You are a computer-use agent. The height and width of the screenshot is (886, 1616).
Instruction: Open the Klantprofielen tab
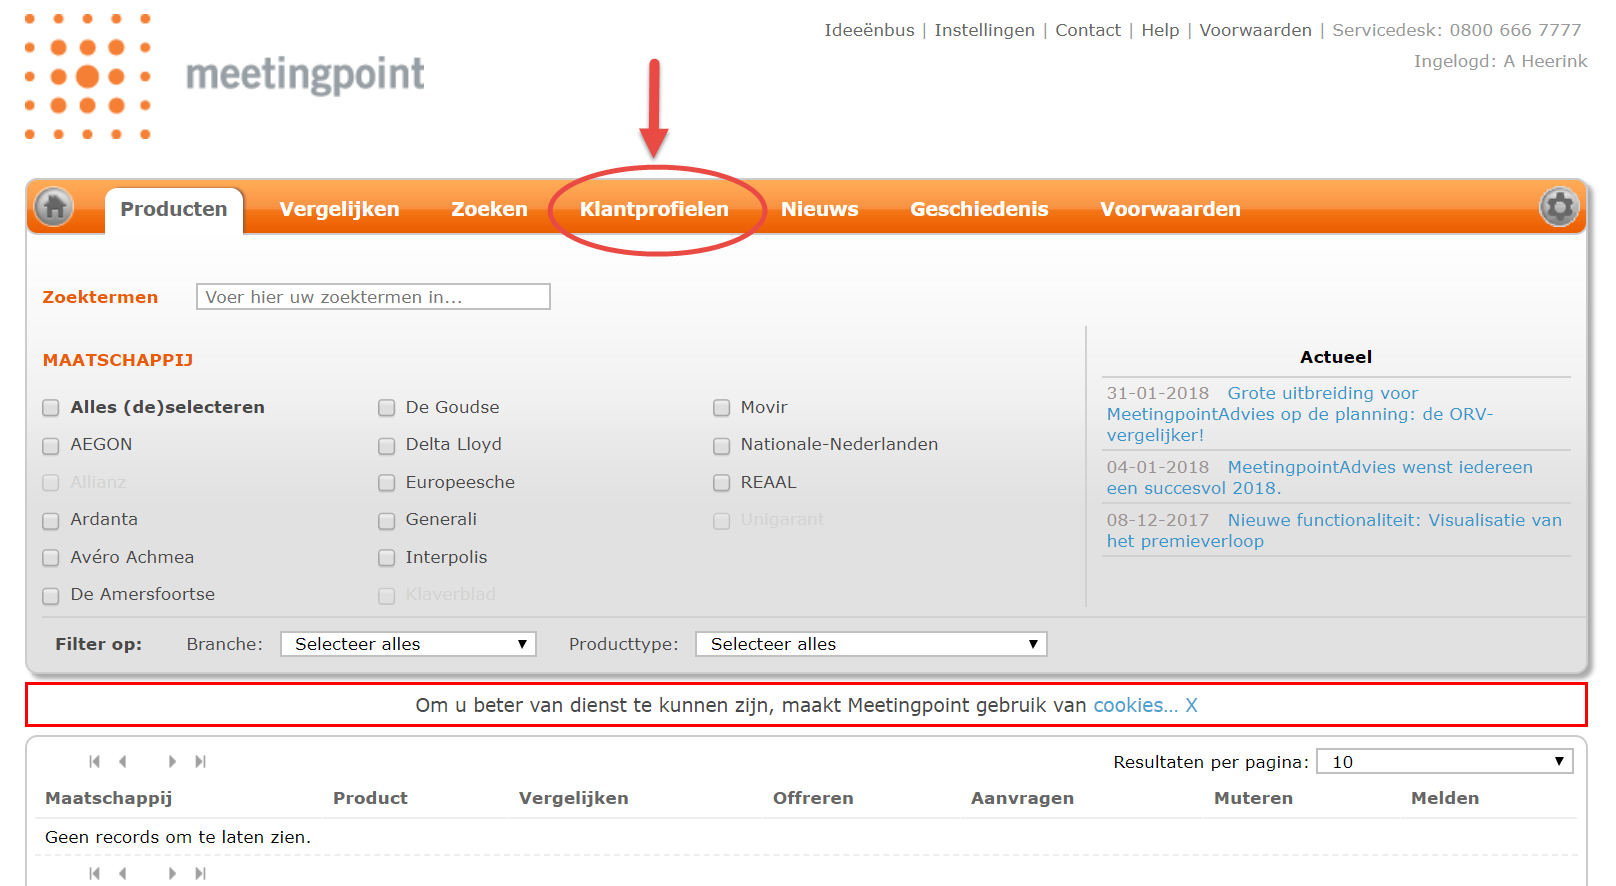(x=654, y=209)
